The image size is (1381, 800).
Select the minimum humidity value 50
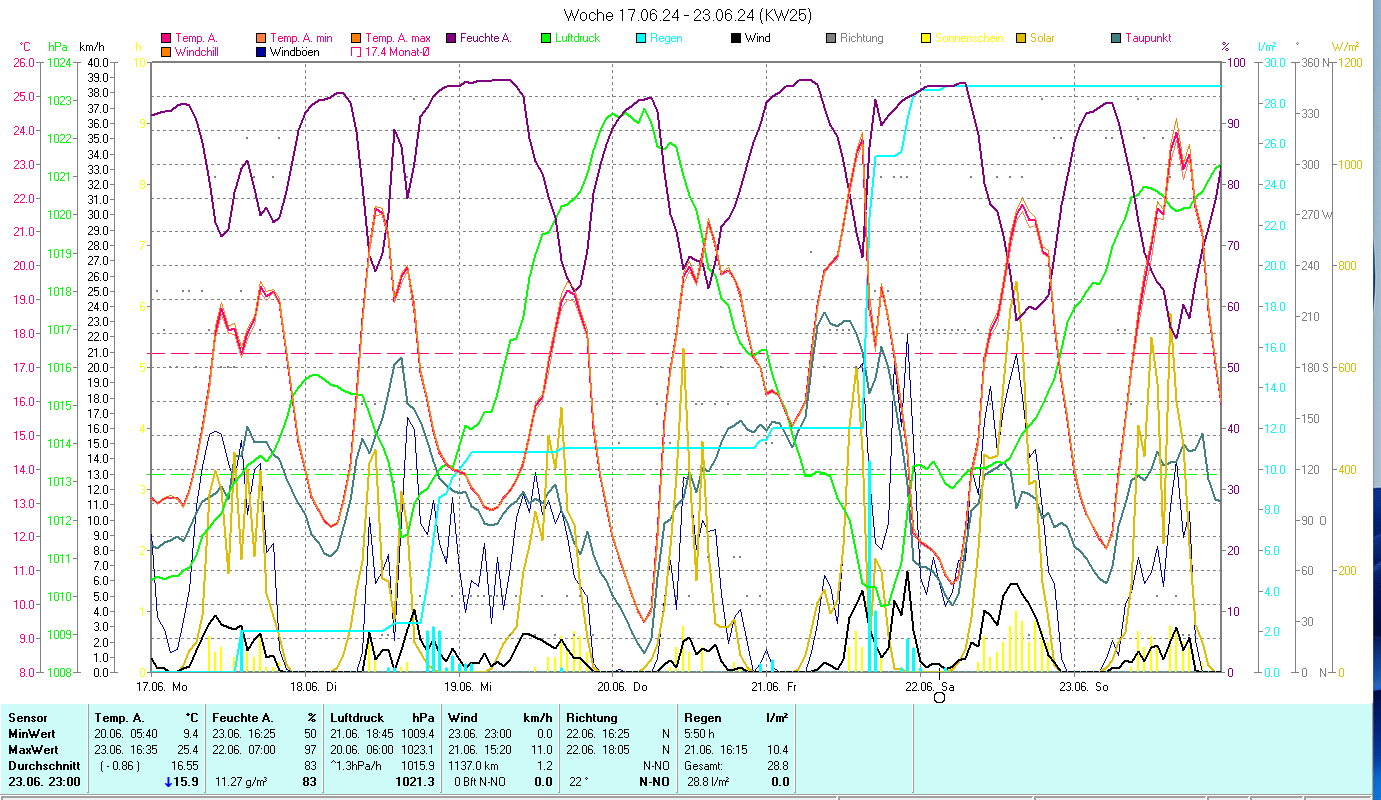(x=309, y=734)
